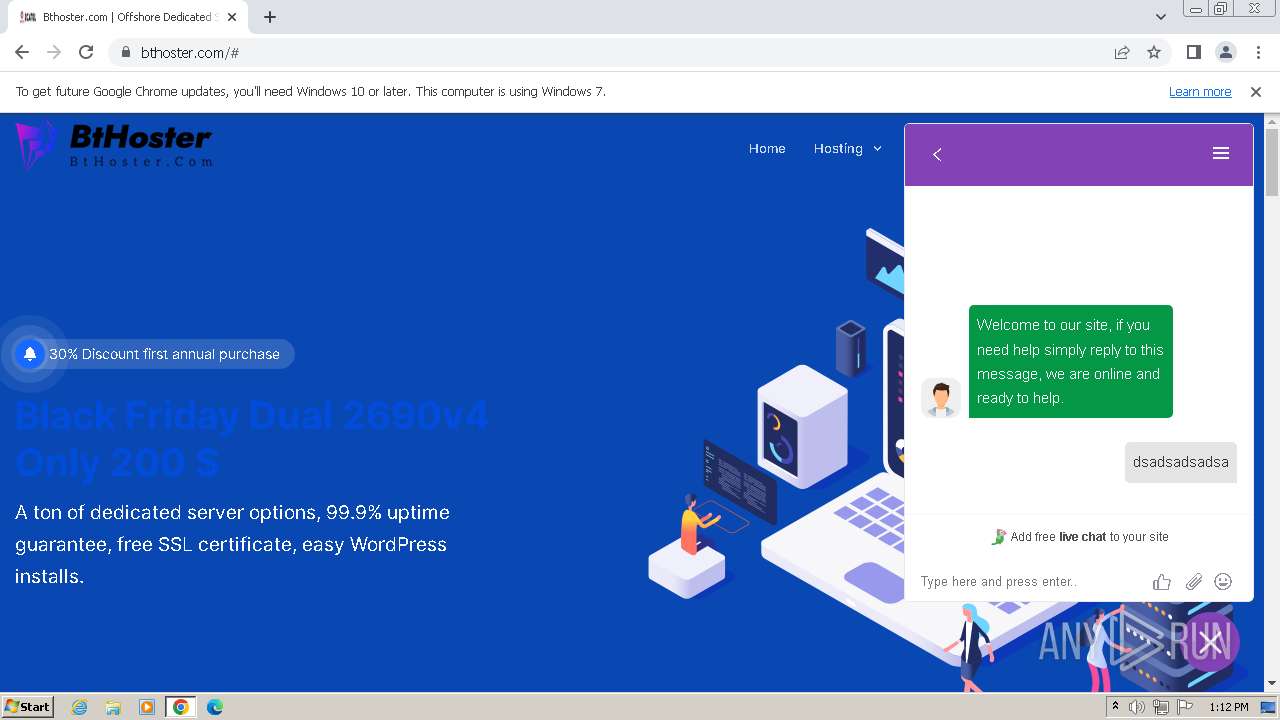The height and width of the screenshot is (720, 1280).
Task: Click the network tray icon
Action: 1160,707
